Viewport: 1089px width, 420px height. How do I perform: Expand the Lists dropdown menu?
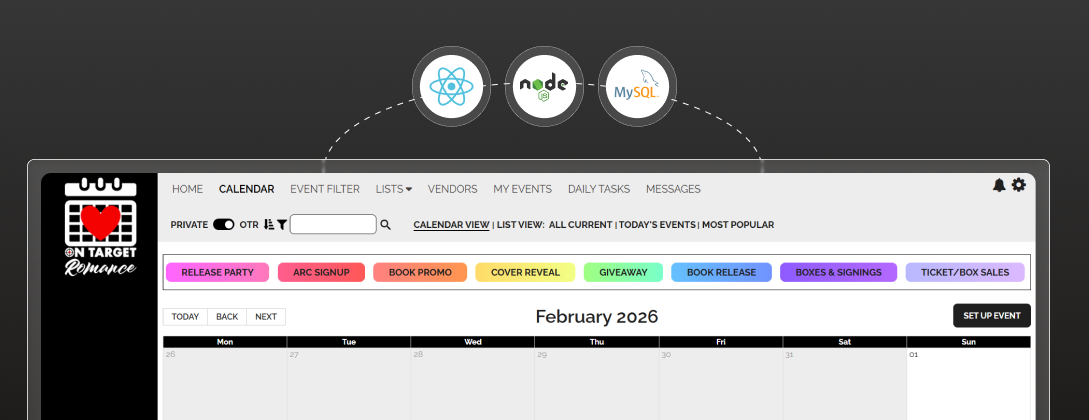pos(393,189)
